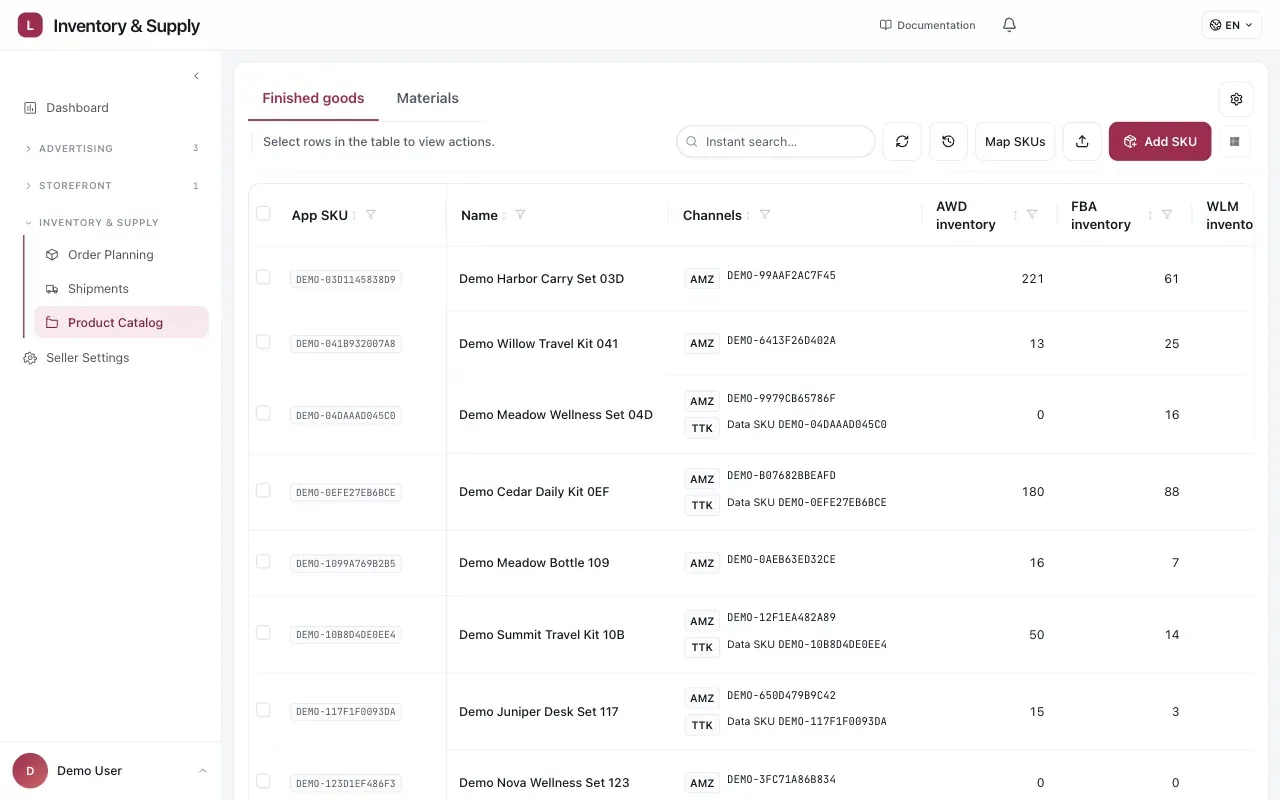The width and height of the screenshot is (1280, 800).
Task: Open Documentation link
Action: (x=927, y=25)
